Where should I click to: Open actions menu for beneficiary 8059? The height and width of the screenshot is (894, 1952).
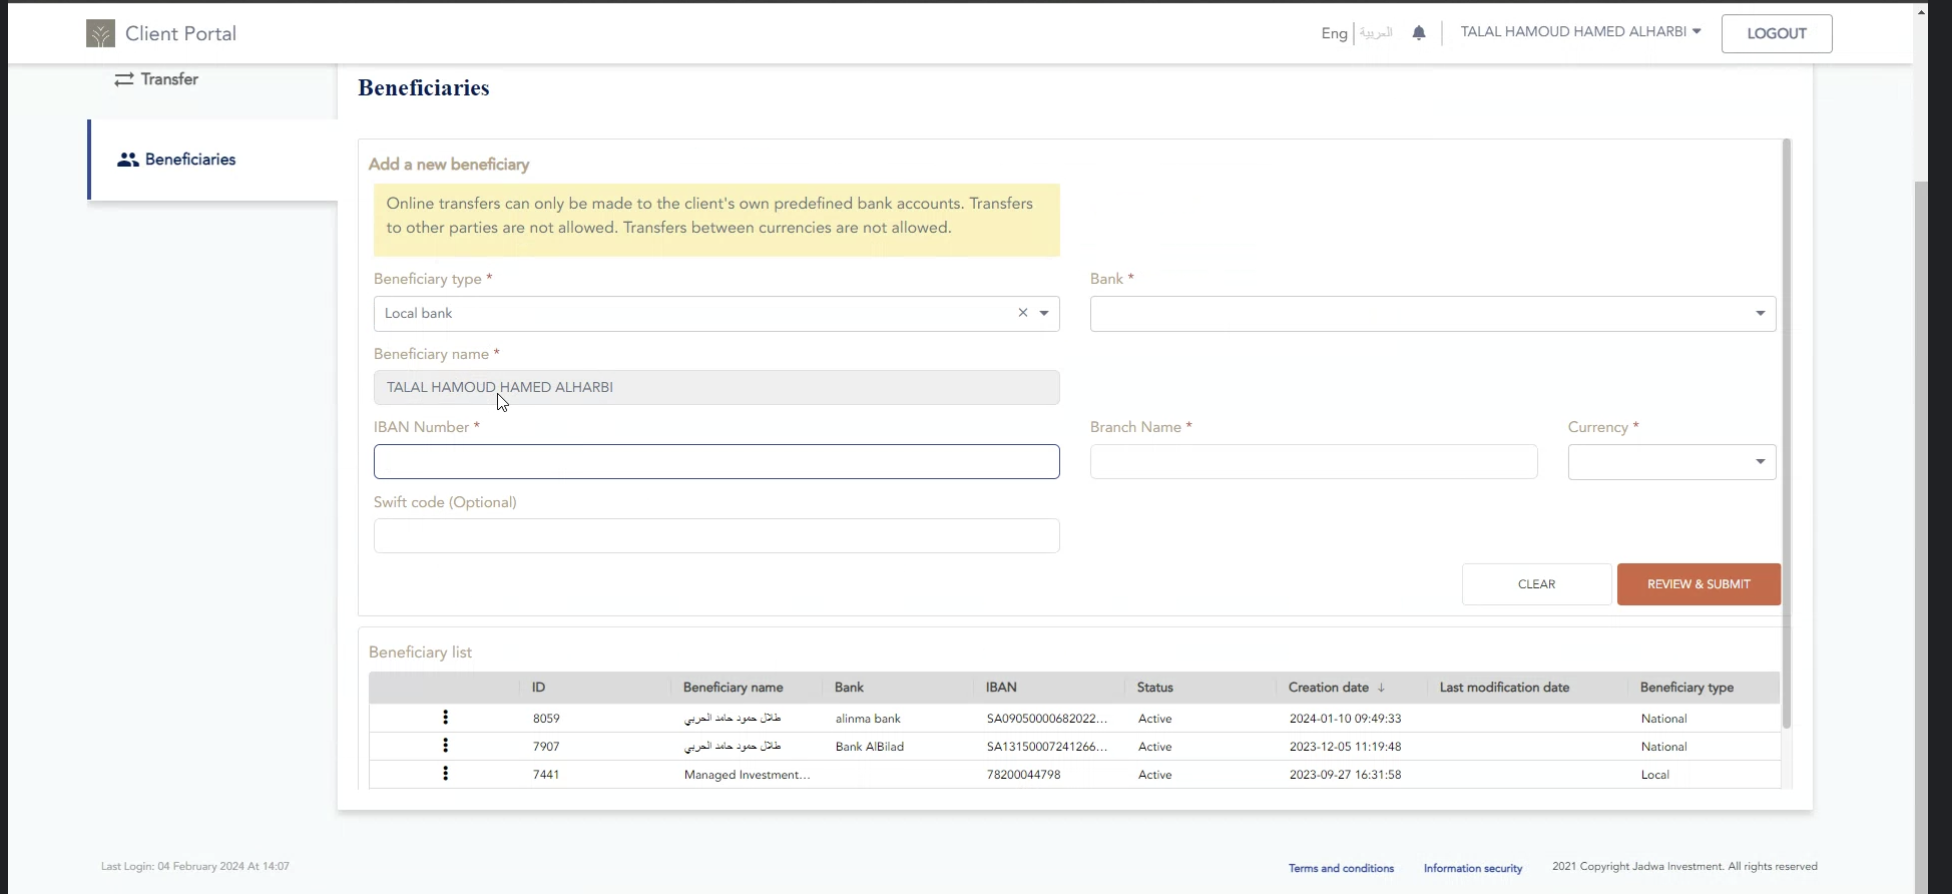(x=445, y=717)
